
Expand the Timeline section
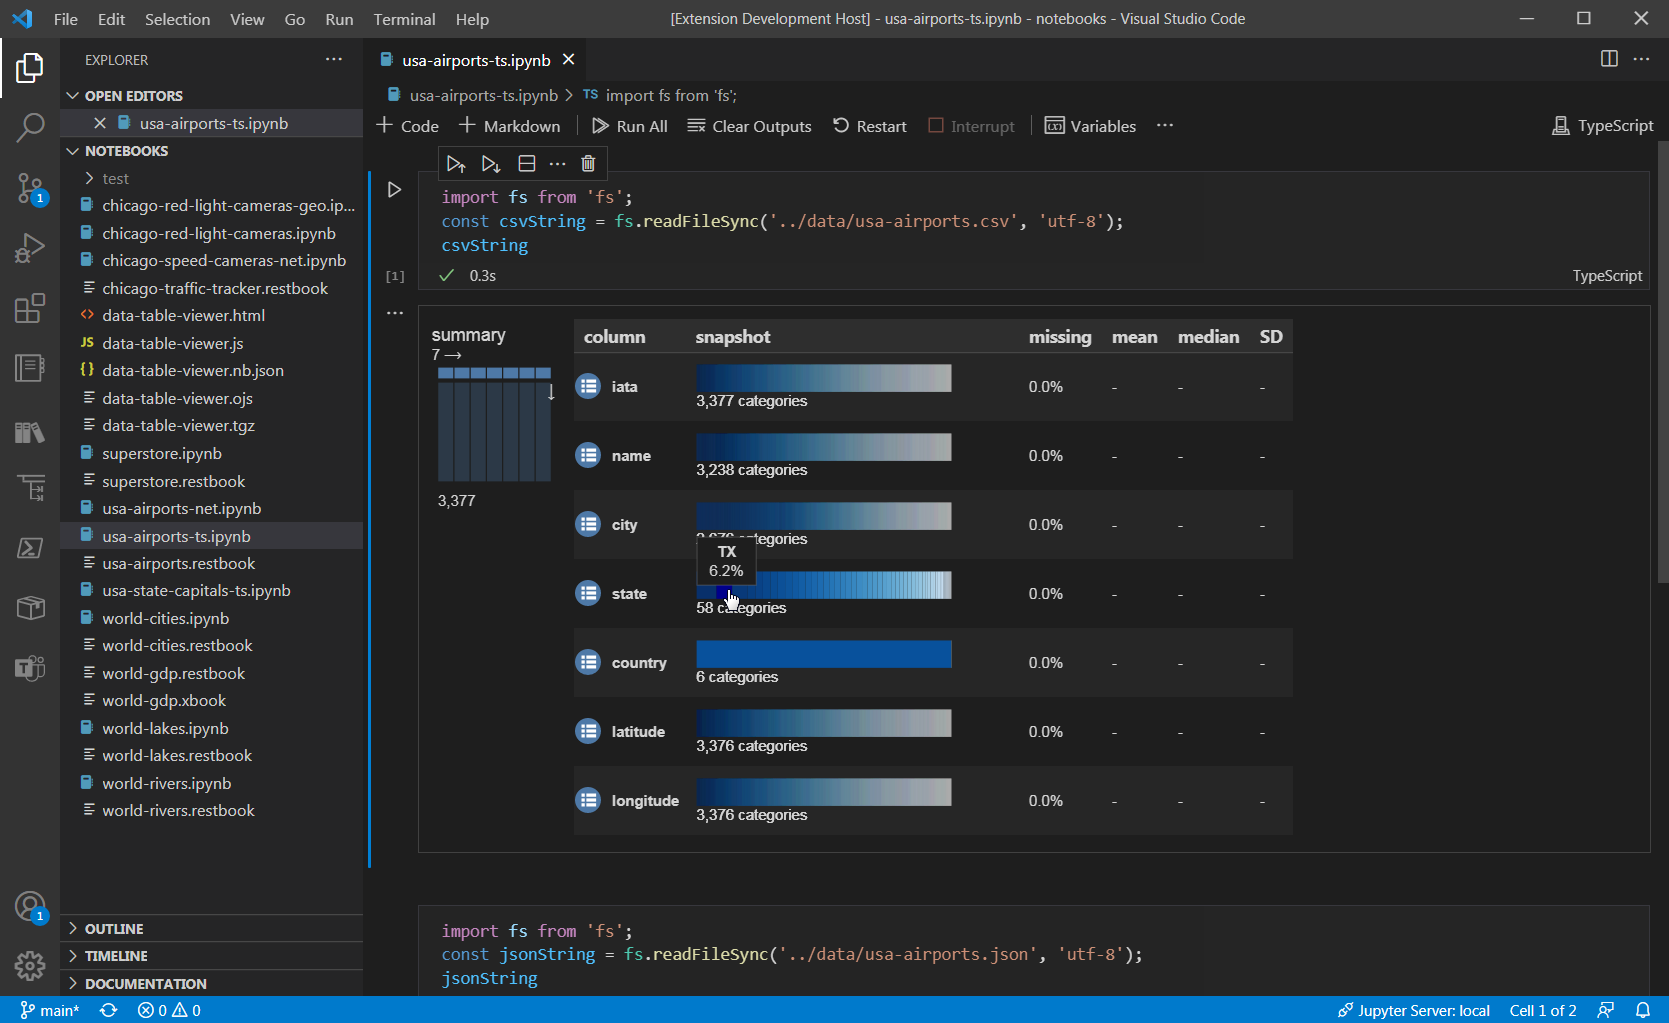click(211, 956)
